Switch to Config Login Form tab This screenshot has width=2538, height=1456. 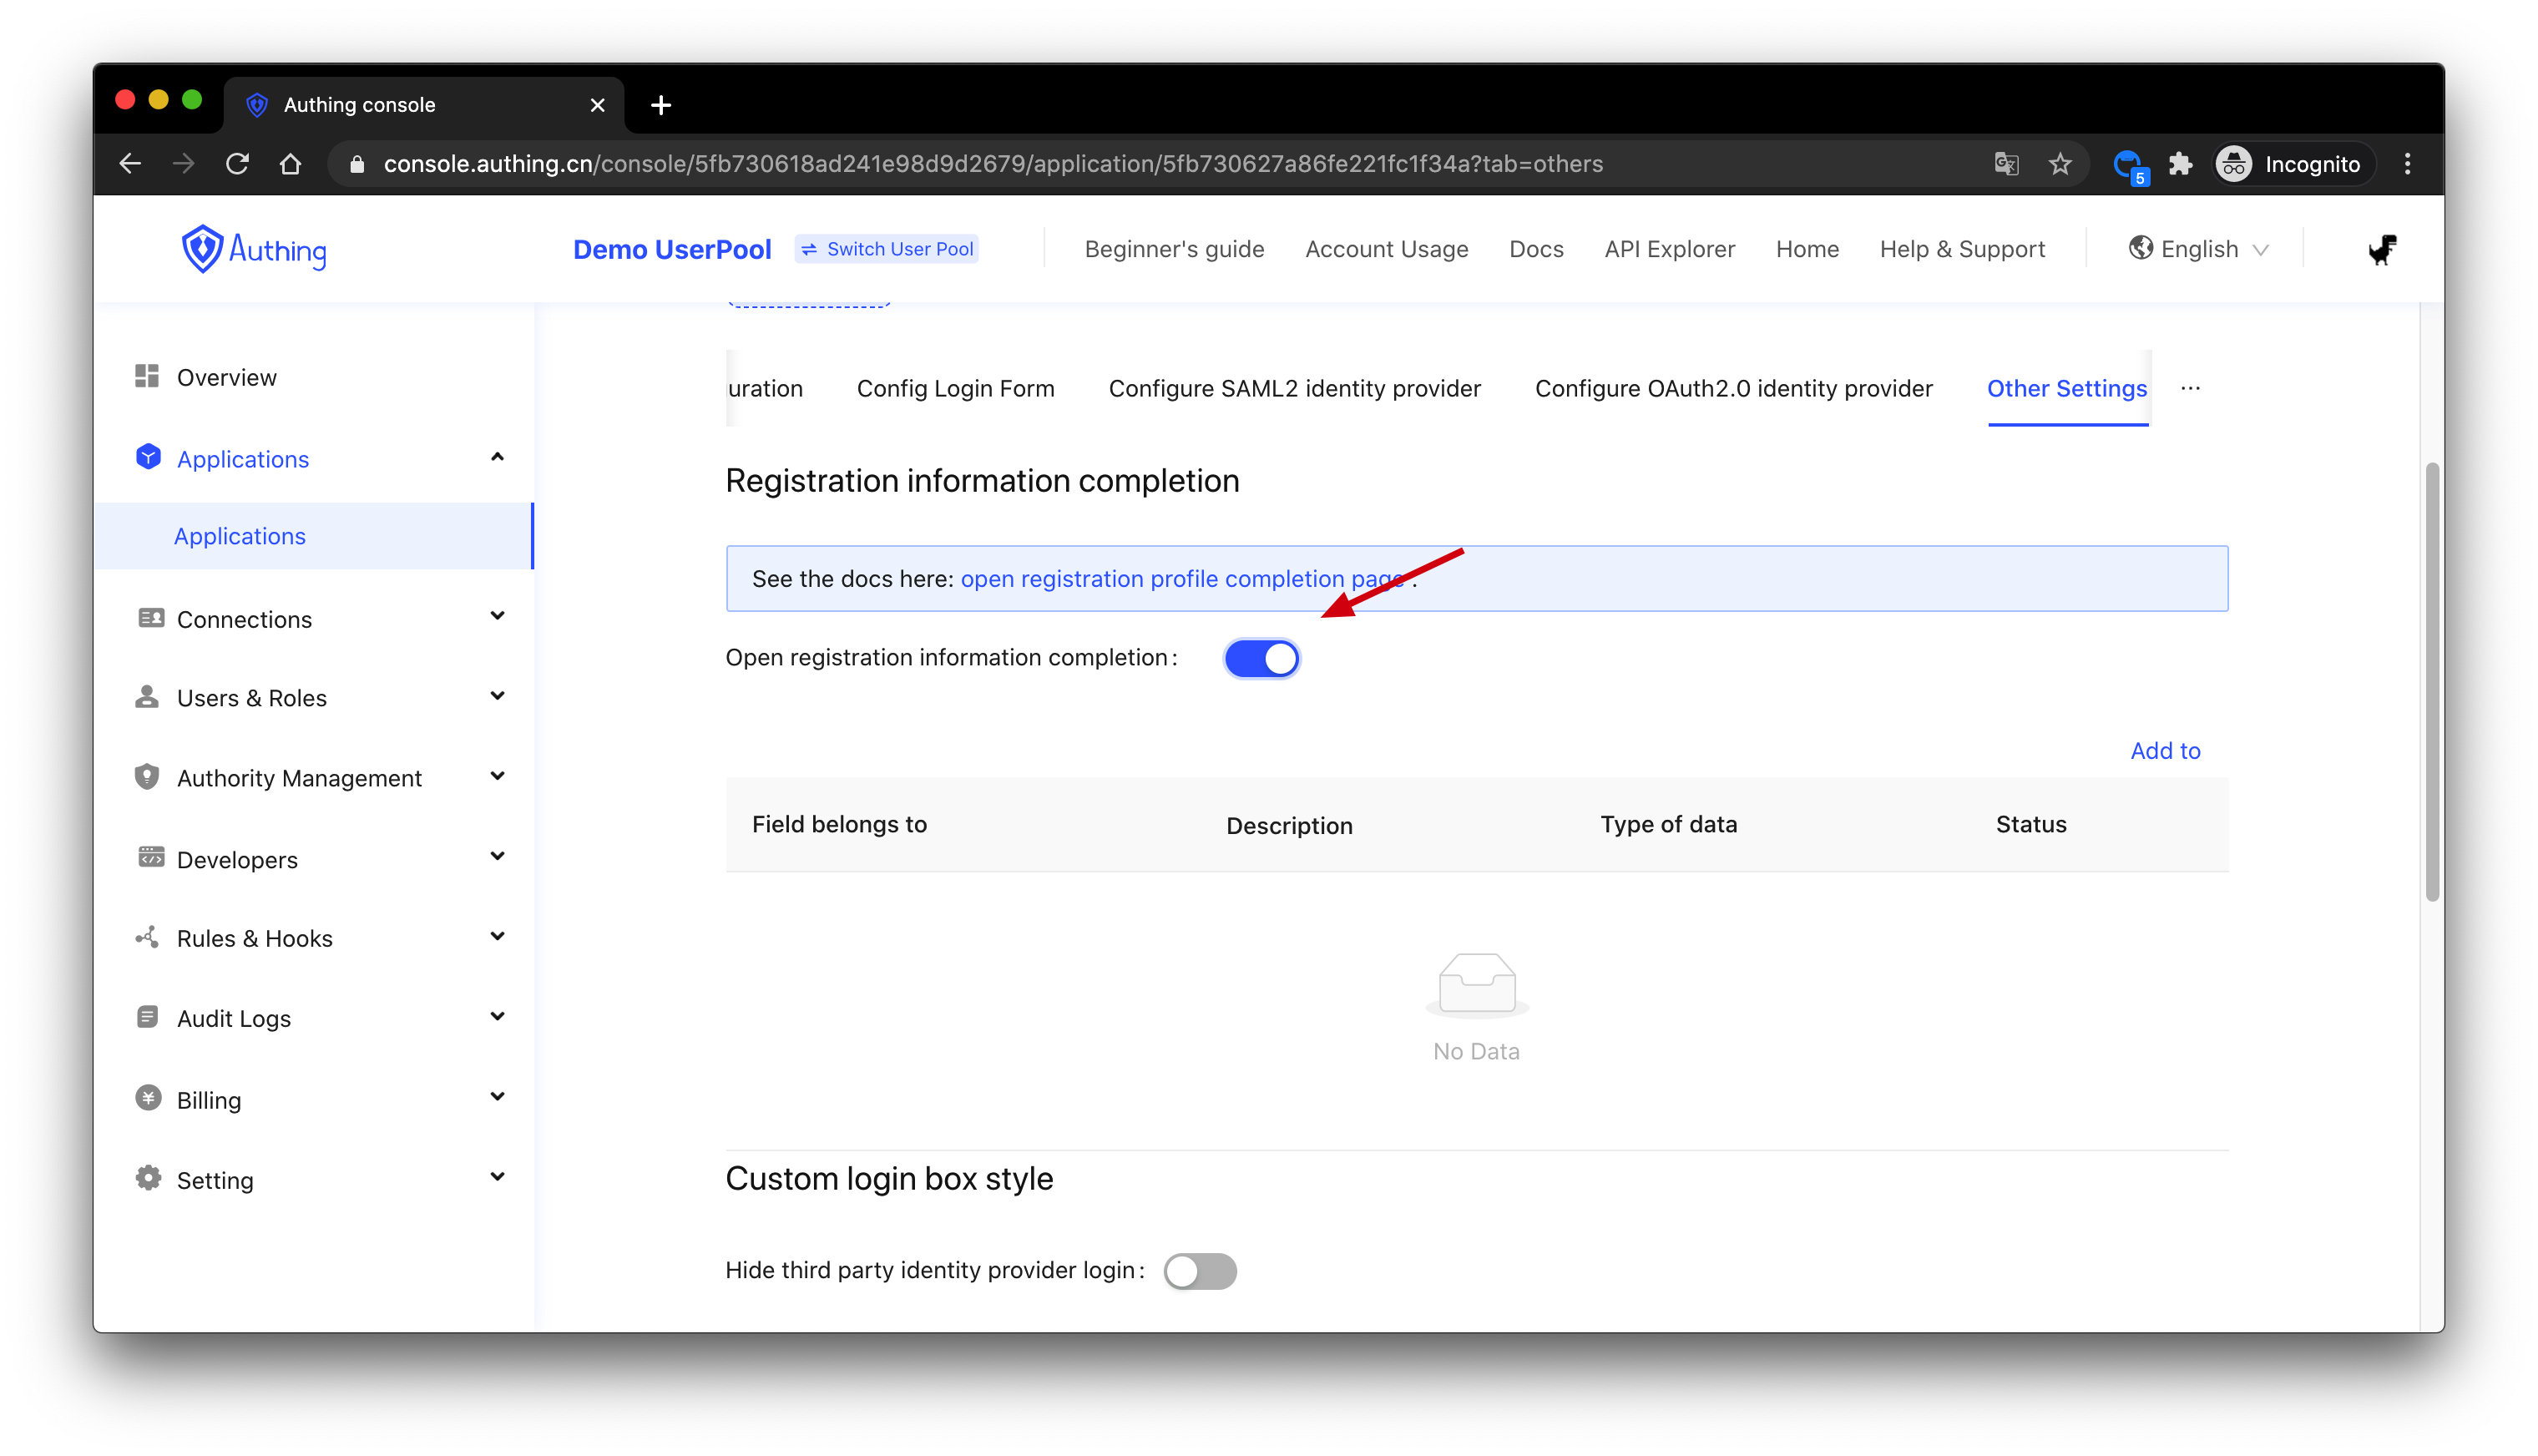(x=955, y=388)
